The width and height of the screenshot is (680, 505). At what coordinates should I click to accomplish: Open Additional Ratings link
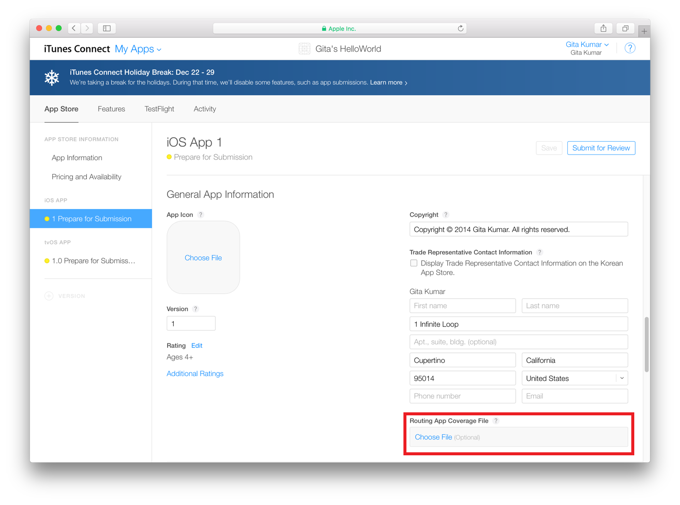point(195,374)
